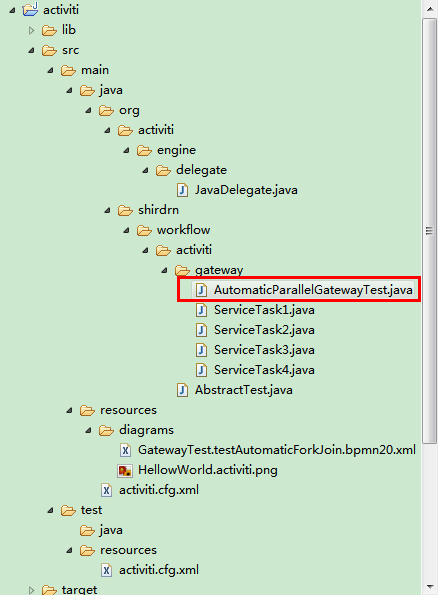Collapse the main folder node

50,71
